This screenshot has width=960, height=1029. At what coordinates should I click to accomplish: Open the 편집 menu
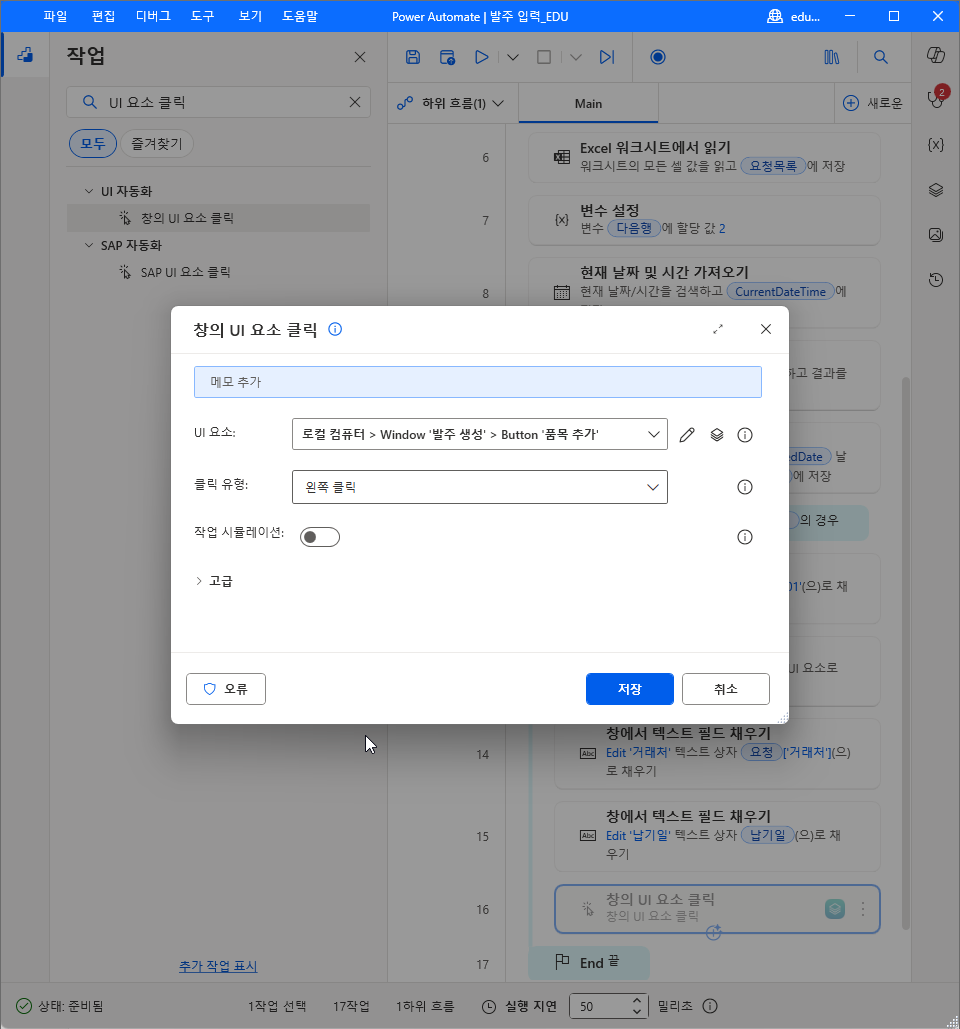103,16
